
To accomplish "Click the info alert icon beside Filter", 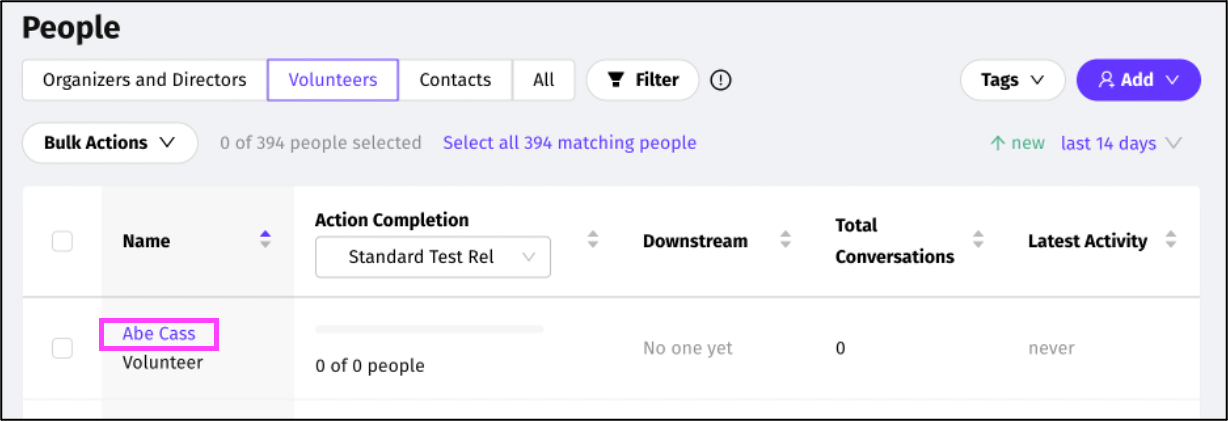I will [x=720, y=80].
